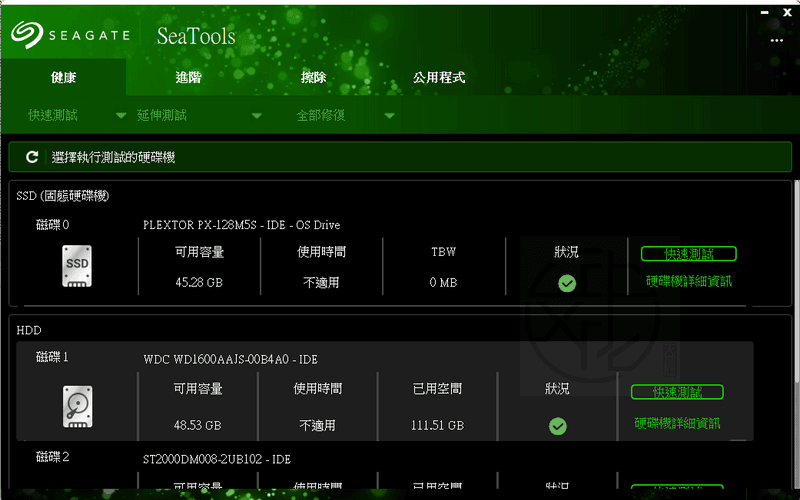The width and height of the screenshot is (800, 500).
Task: Open the three-dots more options menu
Action: click(777, 40)
